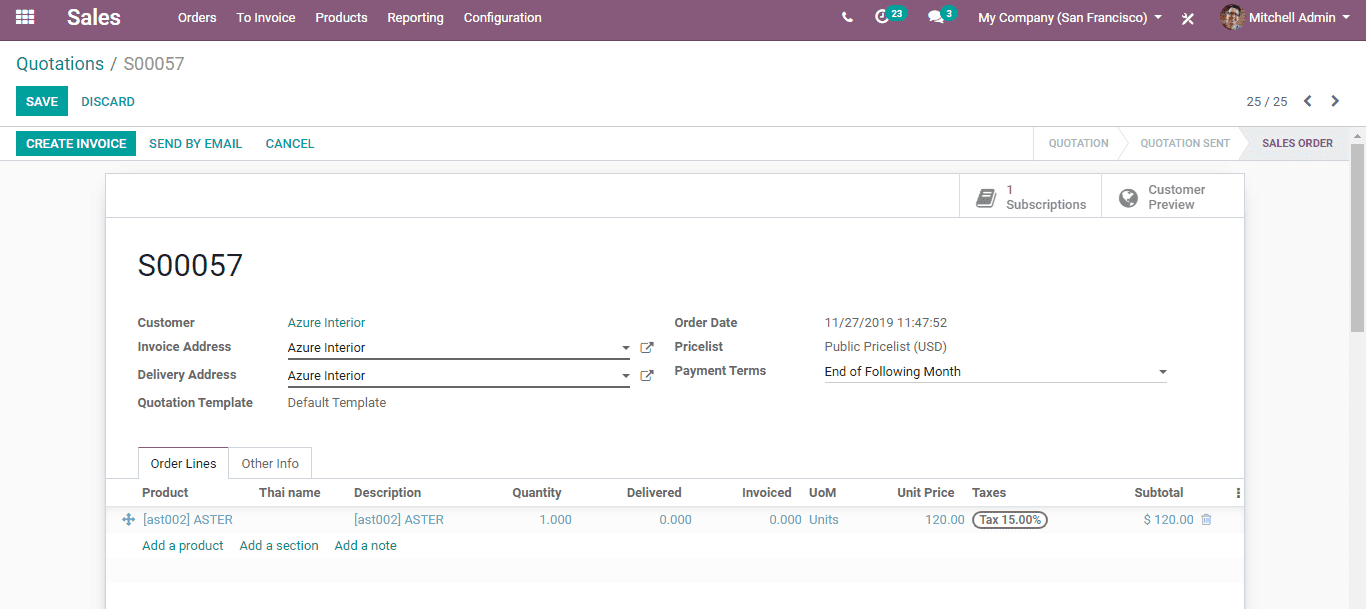This screenshot has width=1366, height=609.
Task: Click Add a product link
Action: 183,546
